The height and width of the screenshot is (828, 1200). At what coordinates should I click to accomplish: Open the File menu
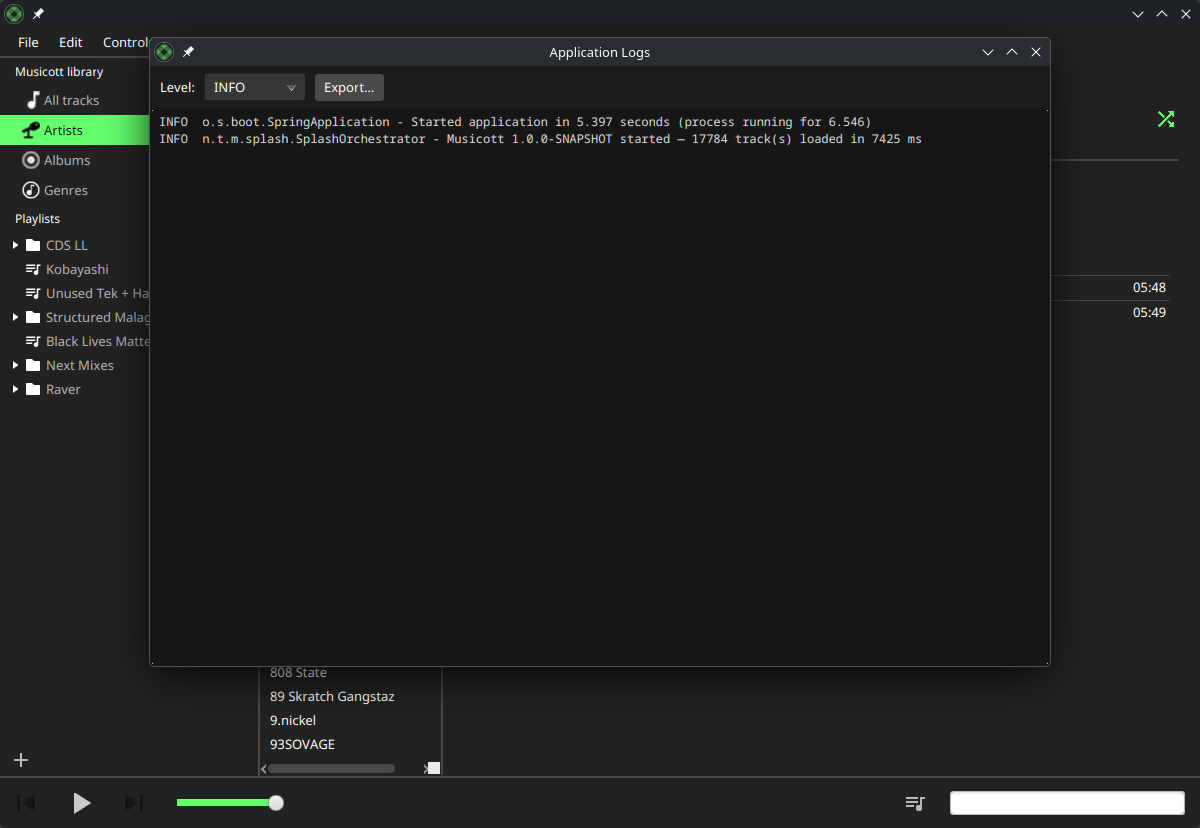tap(28, 42)
